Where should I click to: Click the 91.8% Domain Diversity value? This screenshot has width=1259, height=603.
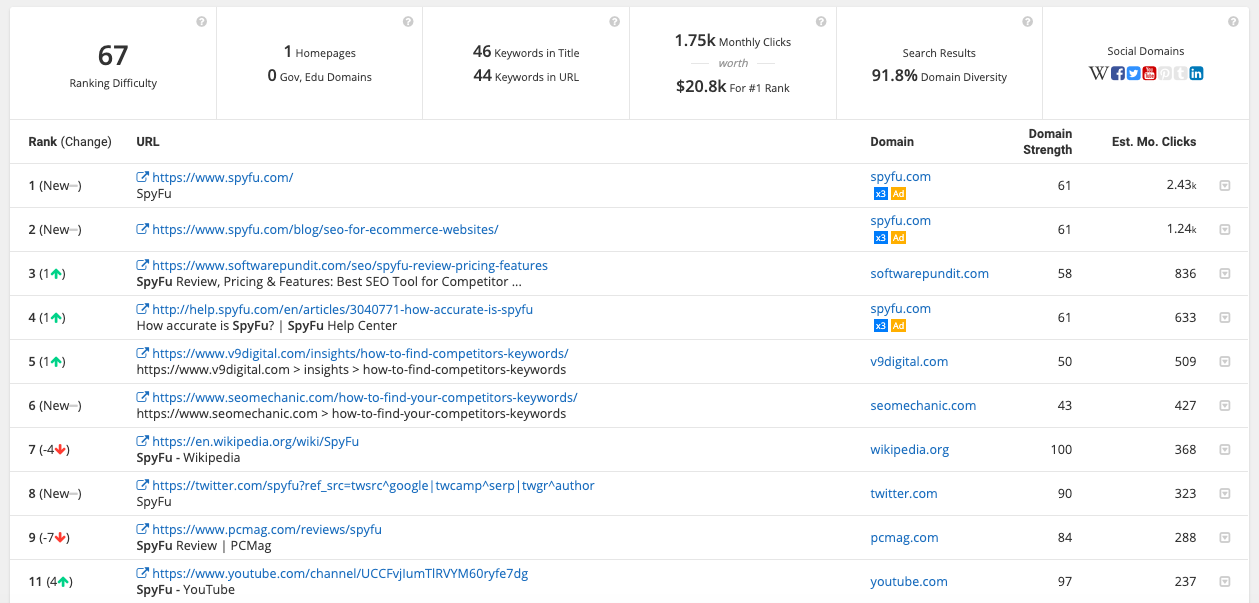(939, 76)
